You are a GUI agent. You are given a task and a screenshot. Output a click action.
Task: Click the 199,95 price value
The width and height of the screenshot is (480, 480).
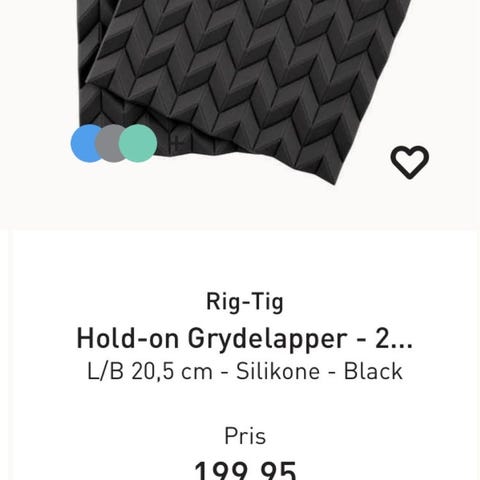(x=245, y=471)
